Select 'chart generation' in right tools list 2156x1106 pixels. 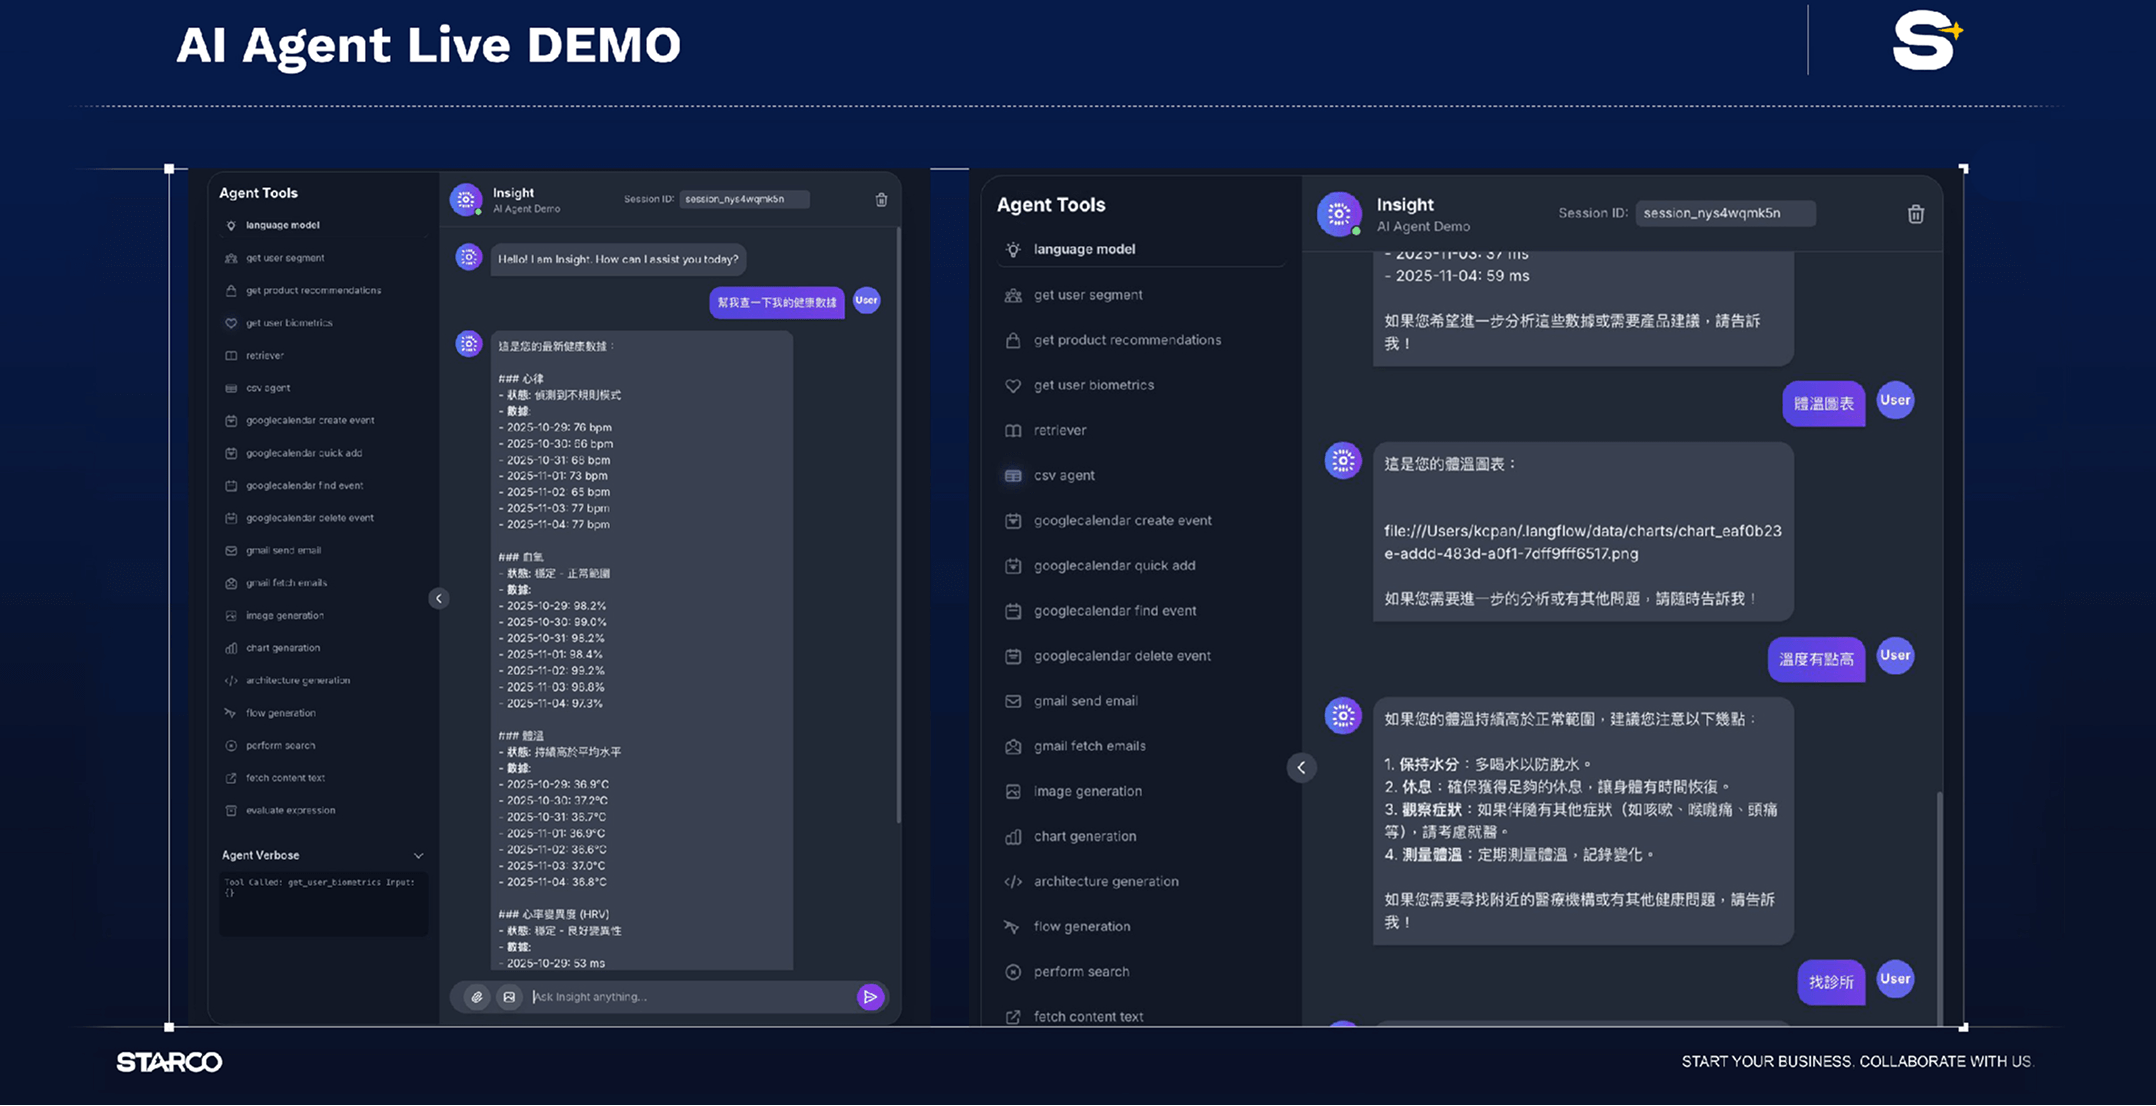tap(1084, 836)
